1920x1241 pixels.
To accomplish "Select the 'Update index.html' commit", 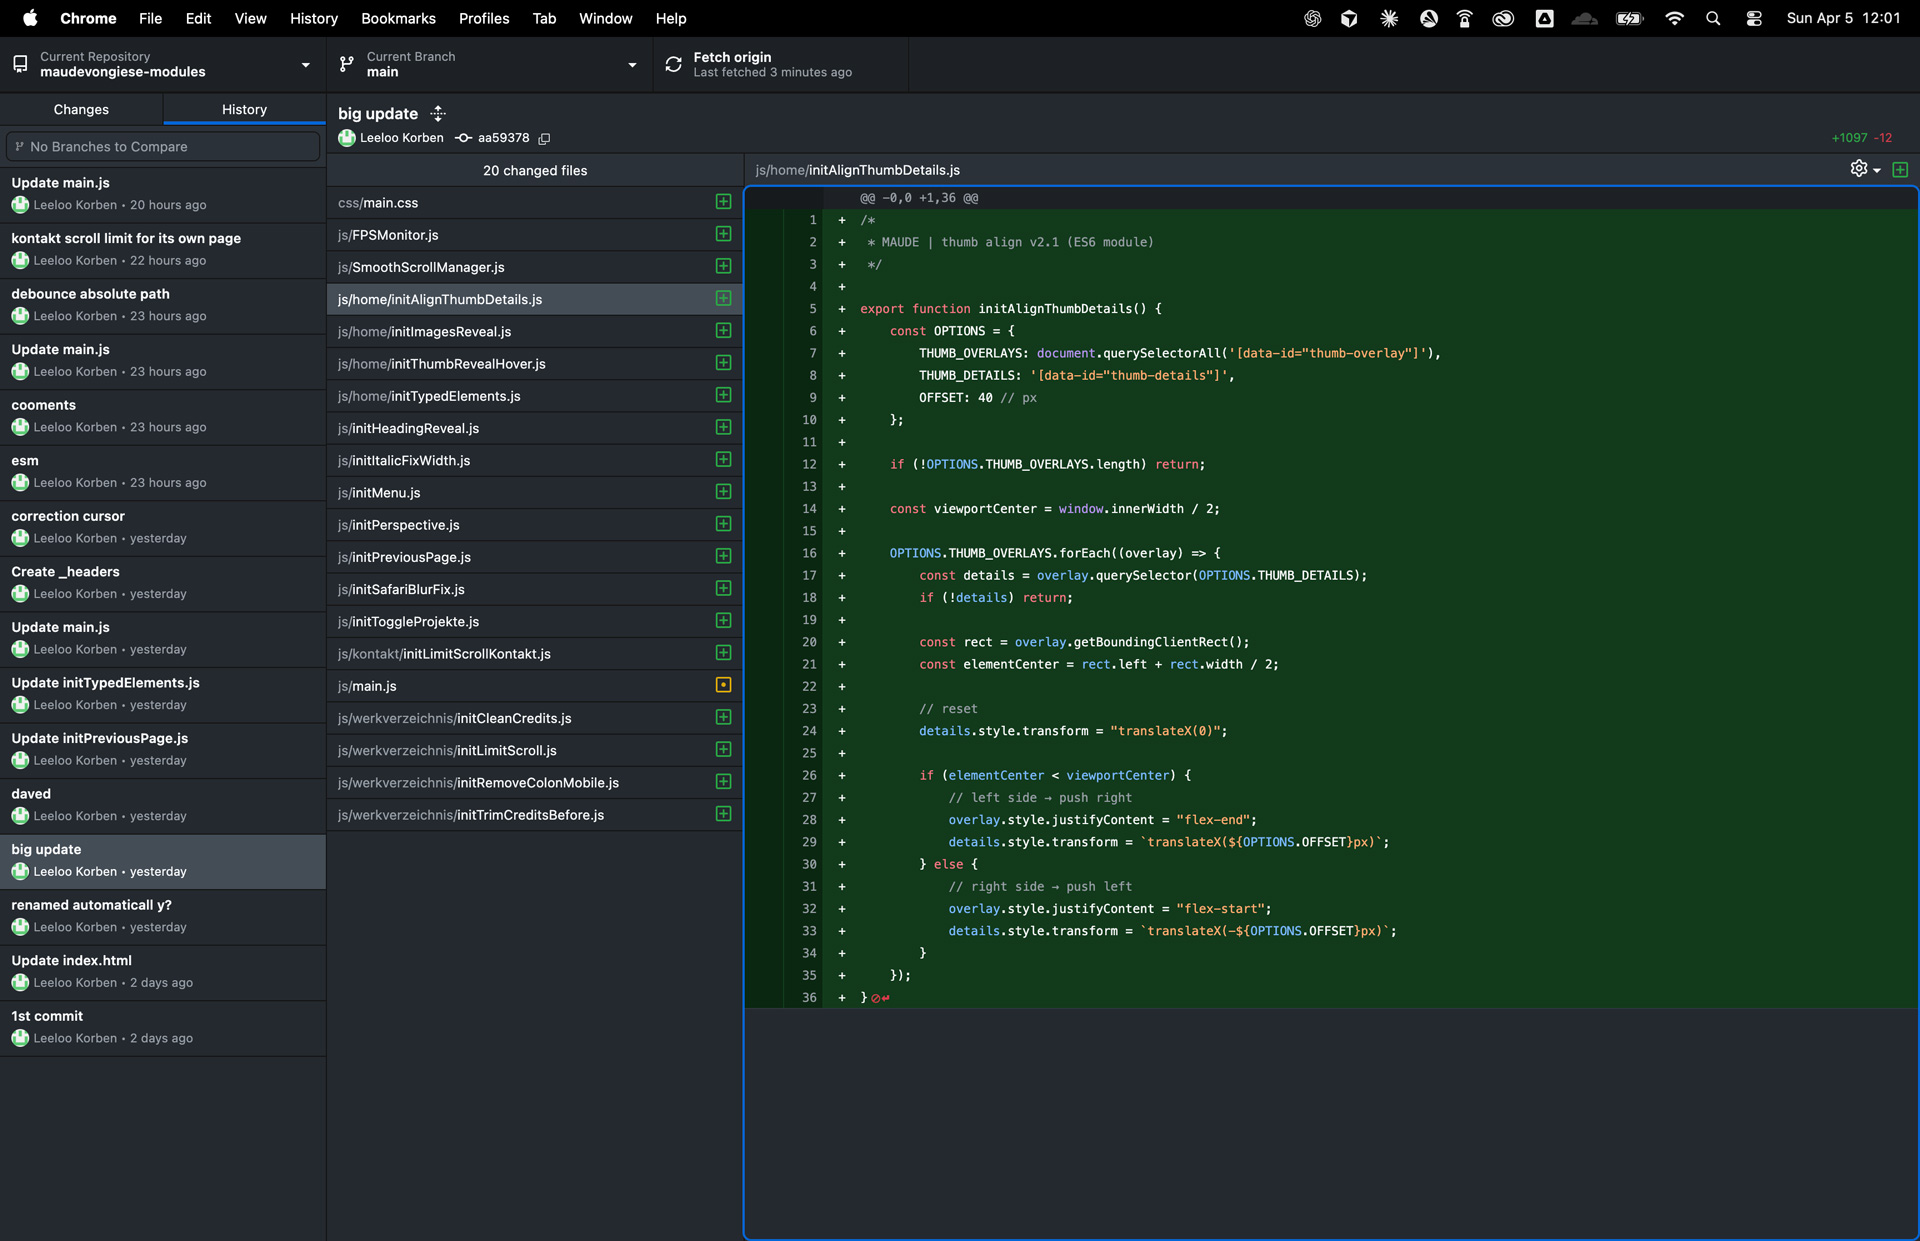I will [71, 960].
